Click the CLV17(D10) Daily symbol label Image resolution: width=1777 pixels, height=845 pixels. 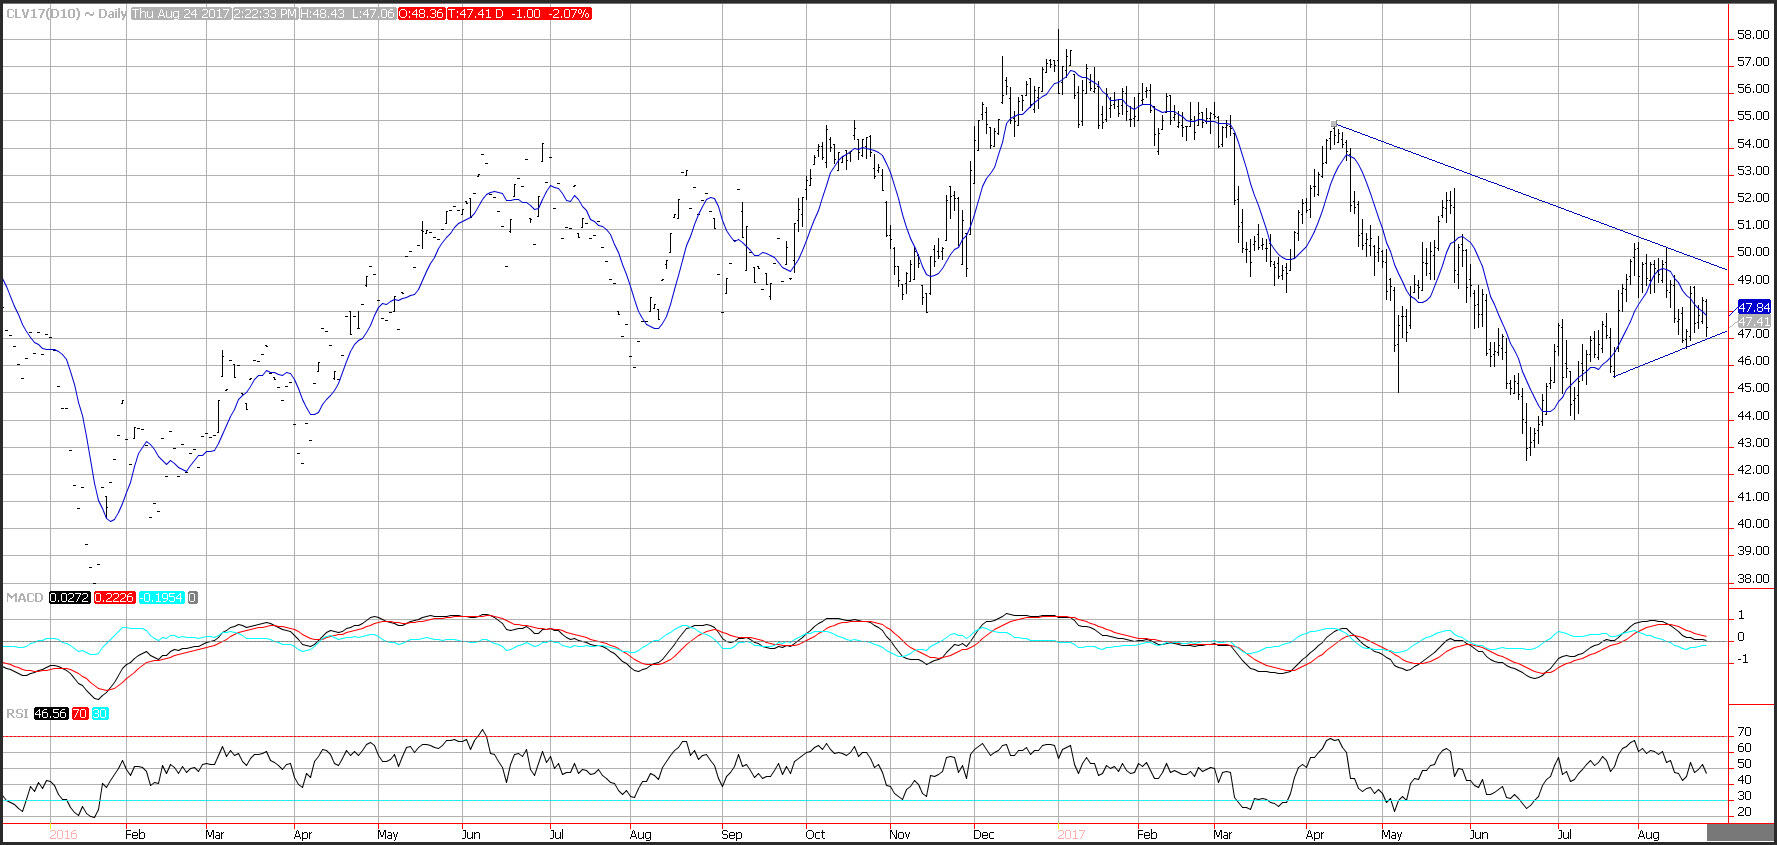[x=65, y=14]
